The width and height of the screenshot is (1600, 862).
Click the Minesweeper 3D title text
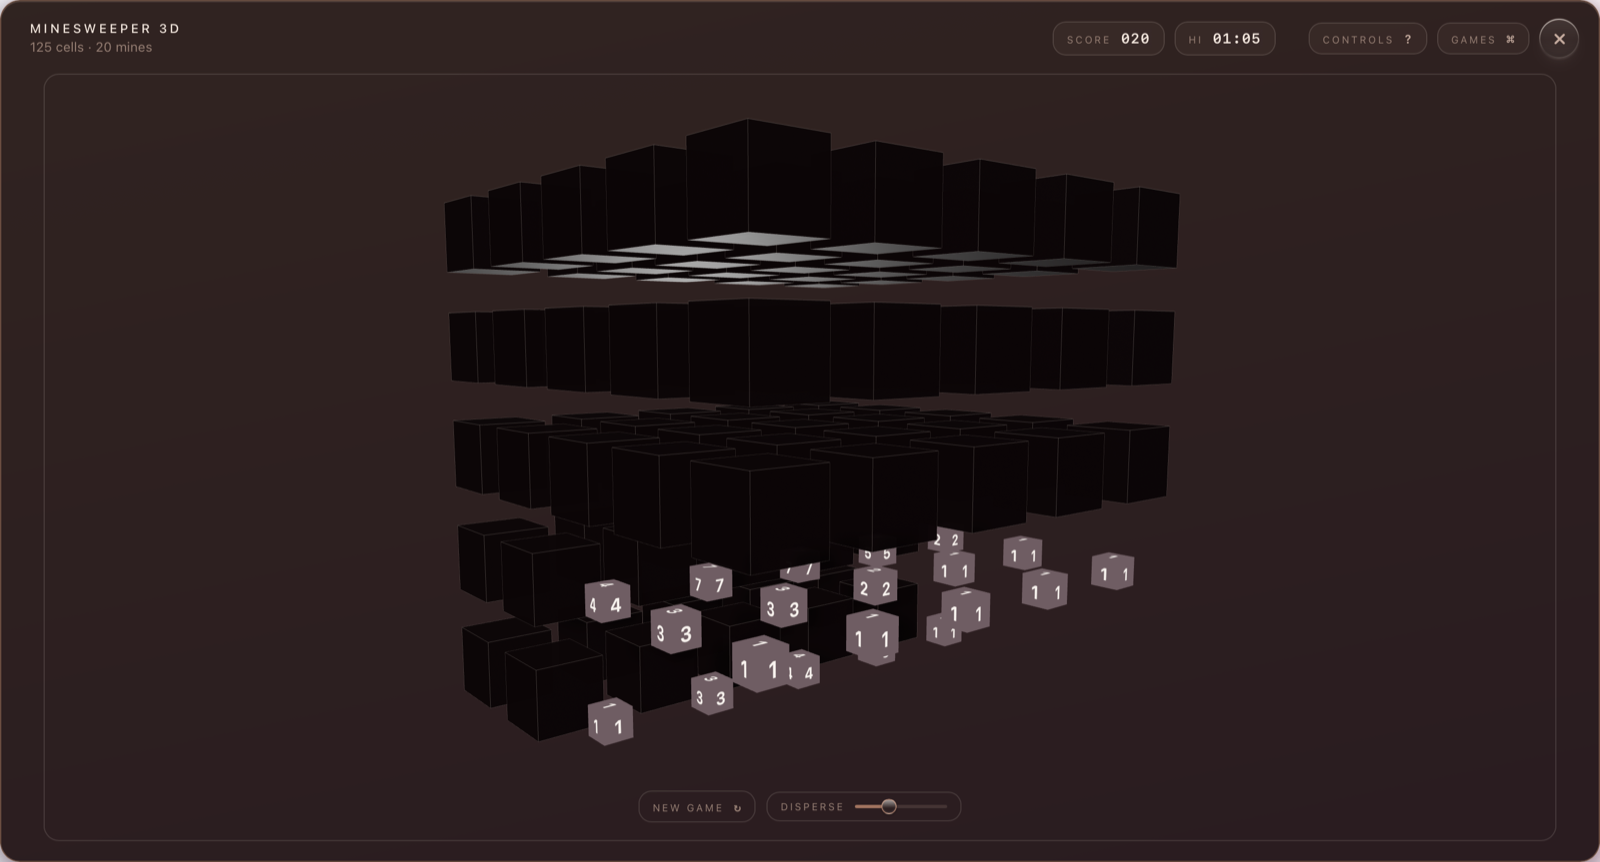pos(105,28)
